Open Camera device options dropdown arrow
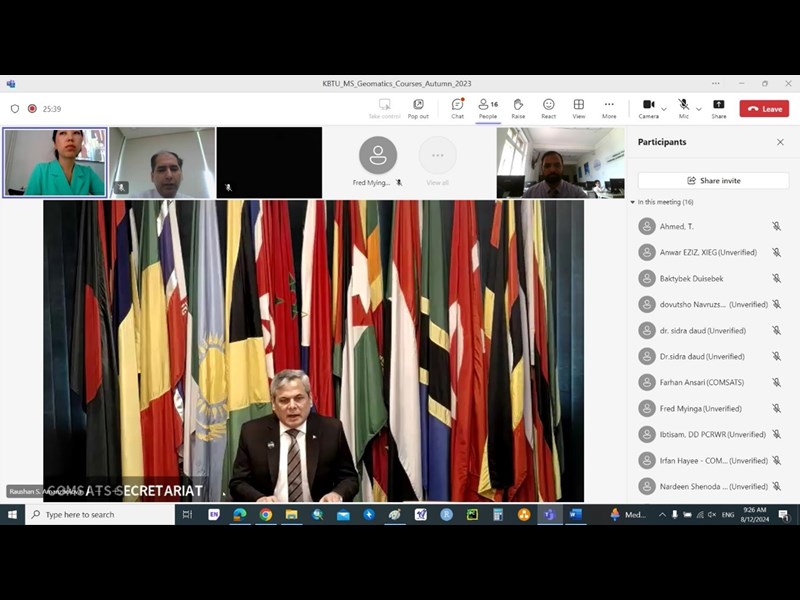 pyautogui.click(x=664, y=109)
